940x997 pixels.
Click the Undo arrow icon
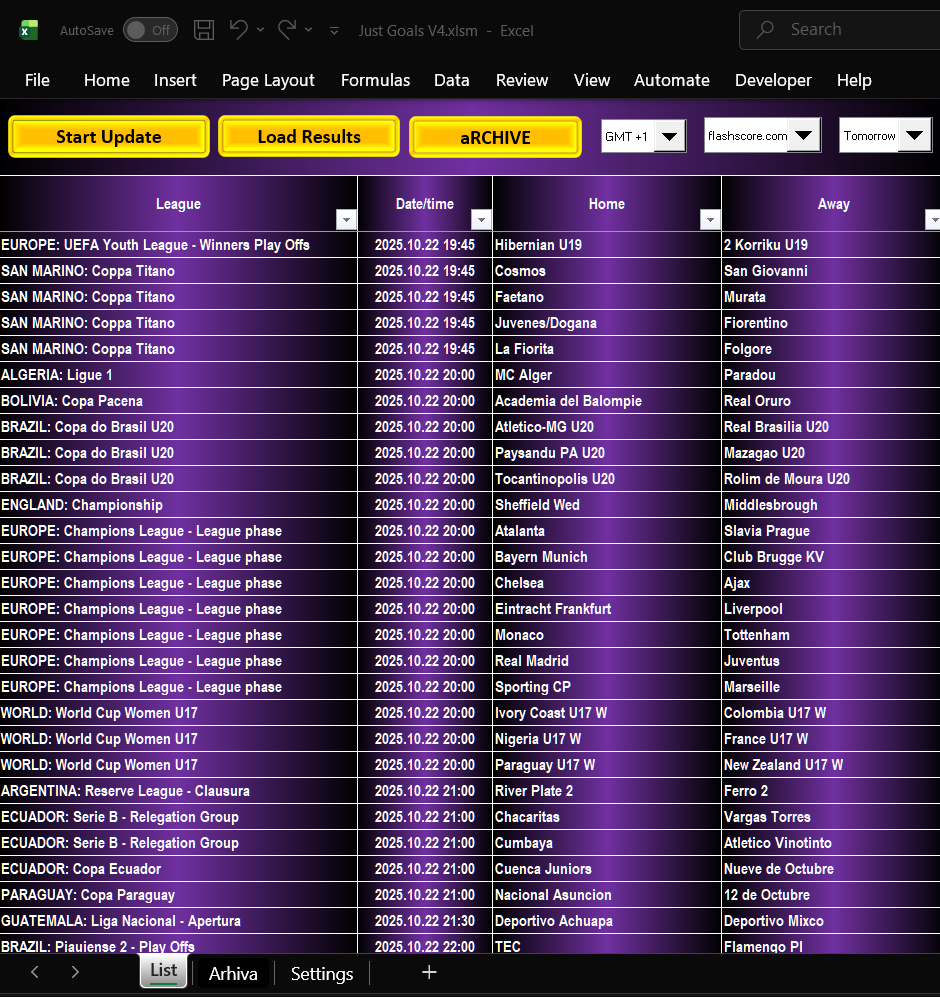tap(238, 30)
